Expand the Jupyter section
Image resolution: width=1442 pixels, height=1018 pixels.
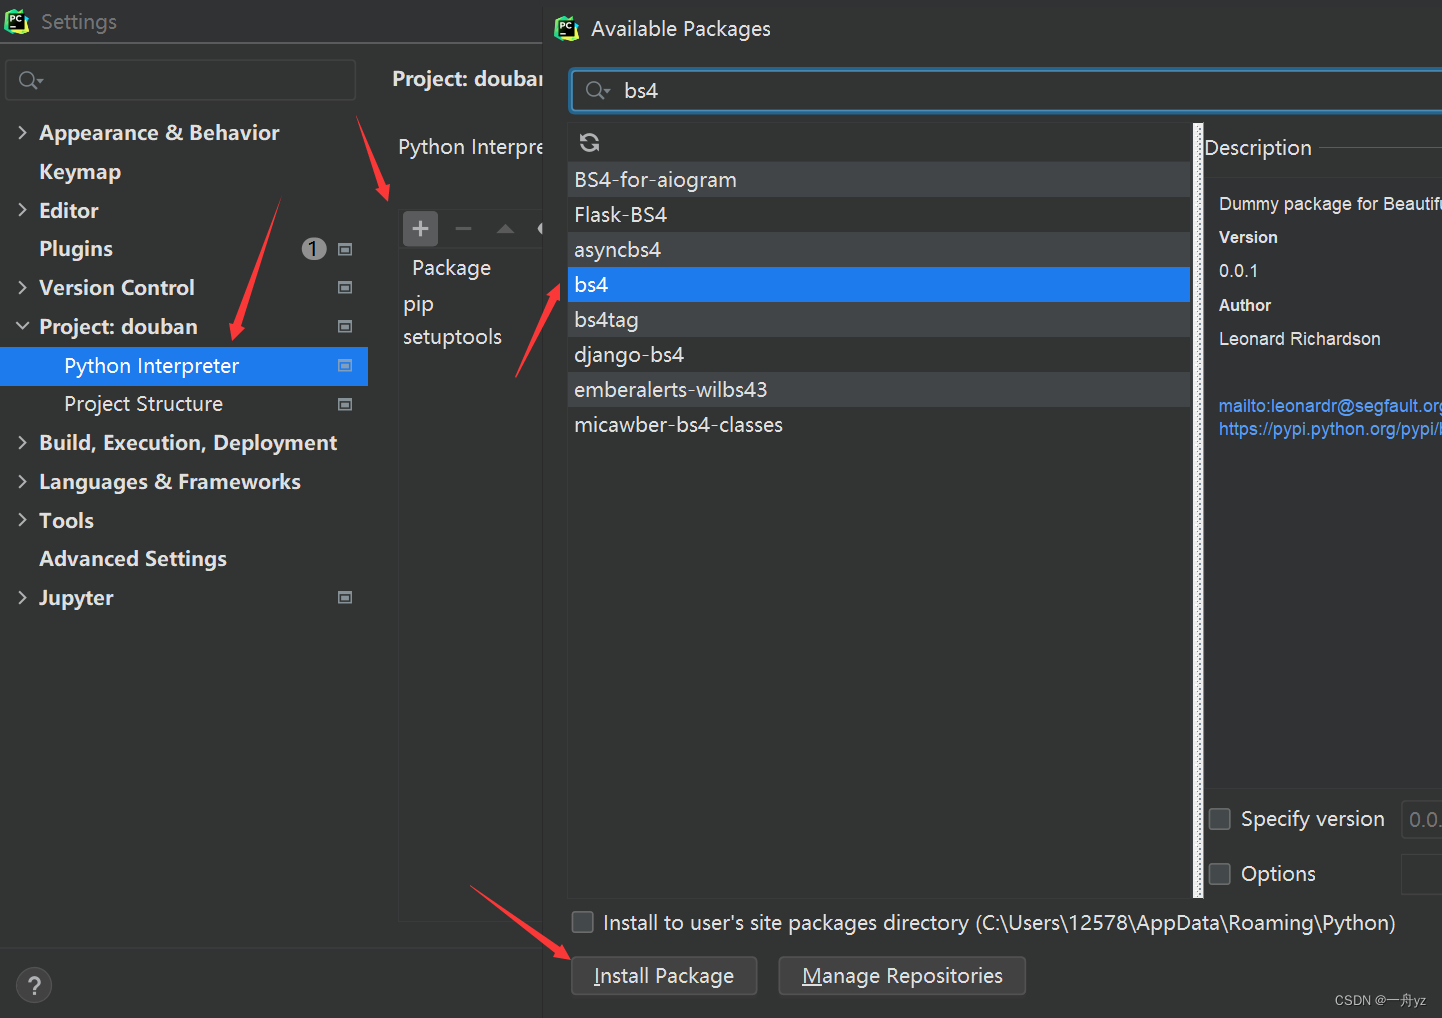coord(22,598)
